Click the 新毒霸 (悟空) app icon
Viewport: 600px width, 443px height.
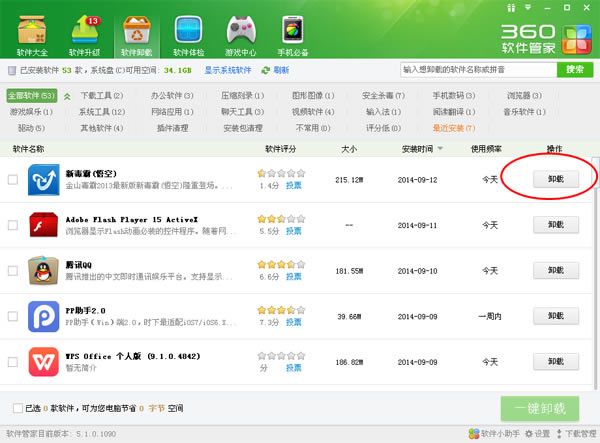click(x=44, y=179)
